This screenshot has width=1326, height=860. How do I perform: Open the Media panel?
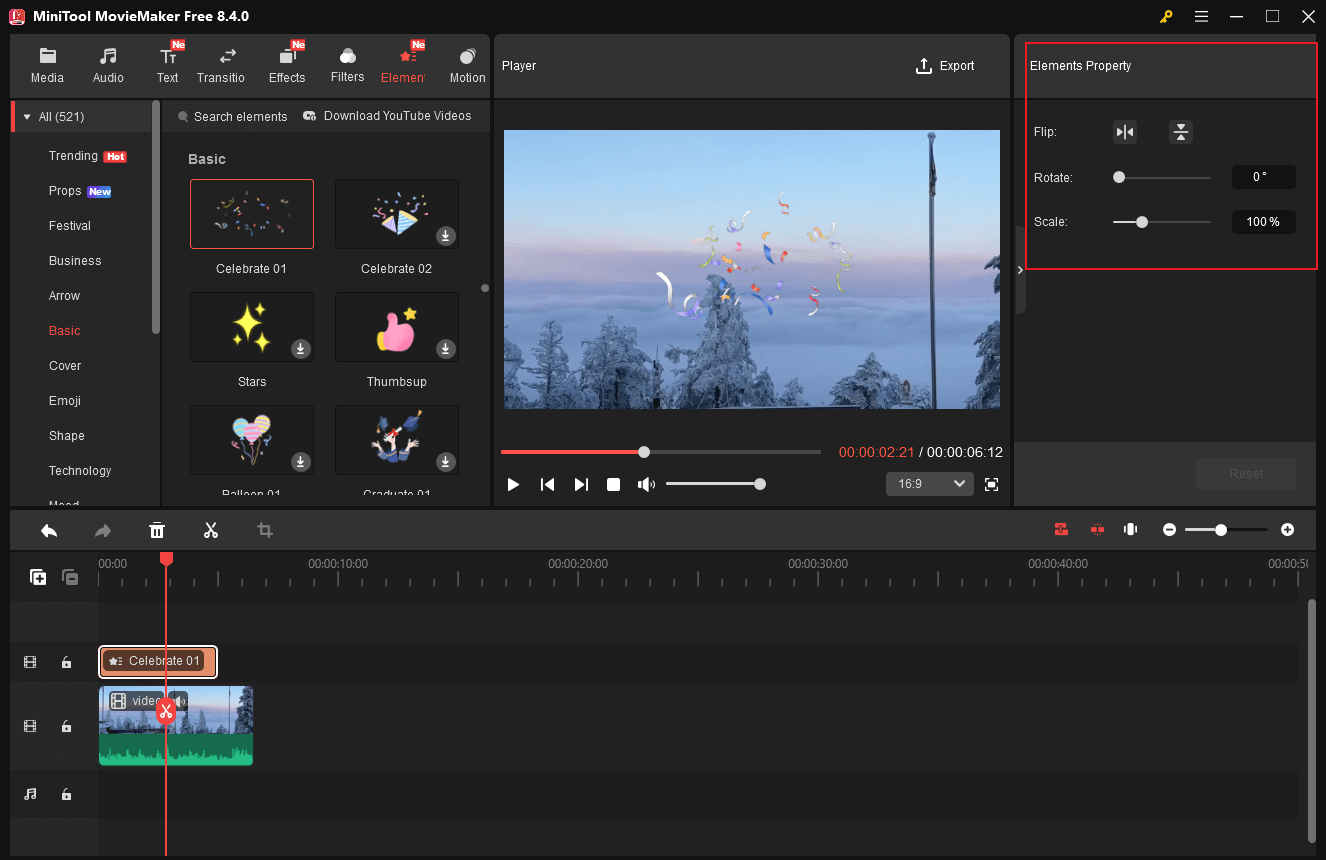pos(47,63)
